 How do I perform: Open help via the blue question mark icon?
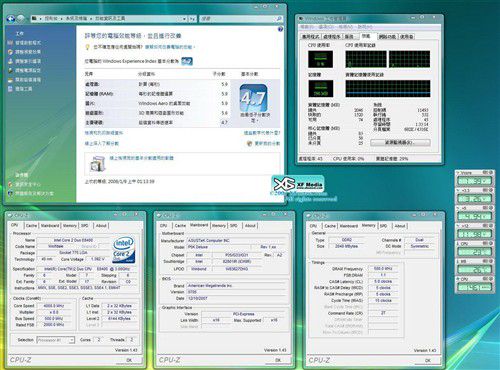280,29
